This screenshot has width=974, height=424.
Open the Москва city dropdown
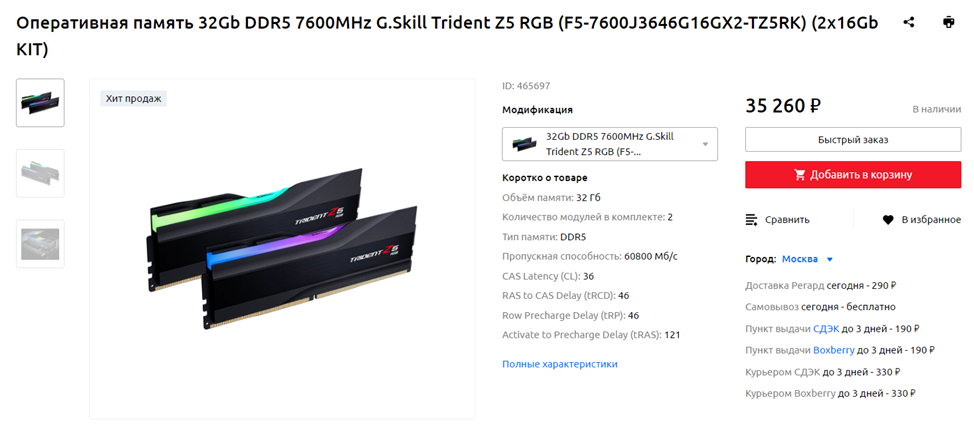pos(807,259)
